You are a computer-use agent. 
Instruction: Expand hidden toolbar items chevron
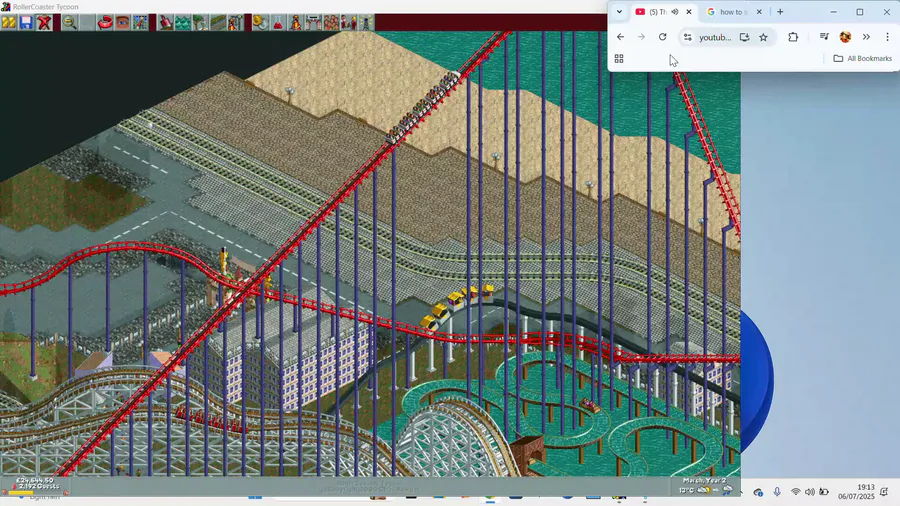[866, 37]
